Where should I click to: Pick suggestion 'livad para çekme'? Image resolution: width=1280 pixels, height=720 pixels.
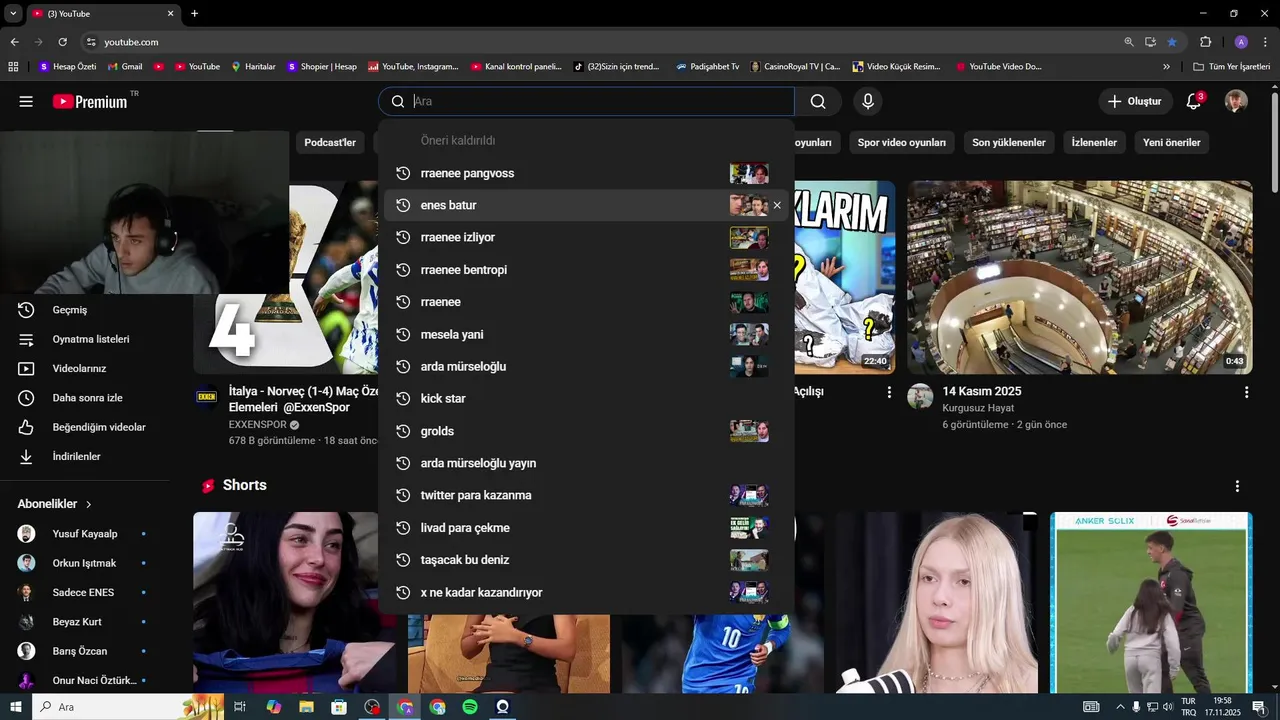pyautogui.click(x=586, y=528)
